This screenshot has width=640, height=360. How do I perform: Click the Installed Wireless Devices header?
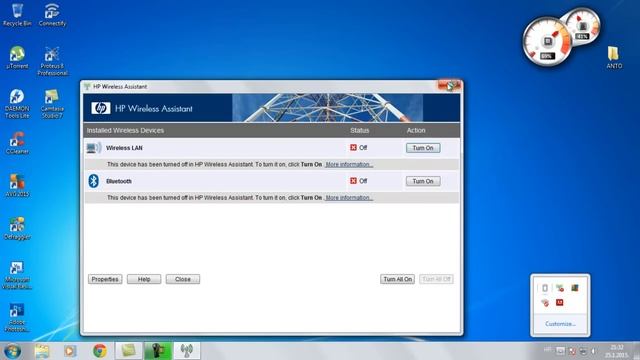[x=125, y=130]
